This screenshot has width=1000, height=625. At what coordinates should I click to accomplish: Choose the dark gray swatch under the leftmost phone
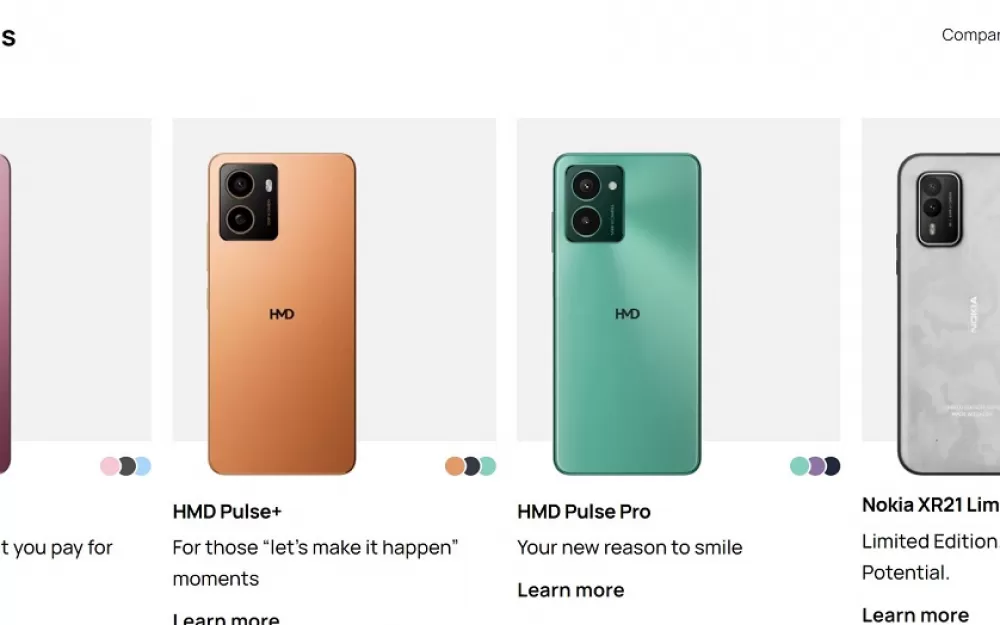point(127,466)
